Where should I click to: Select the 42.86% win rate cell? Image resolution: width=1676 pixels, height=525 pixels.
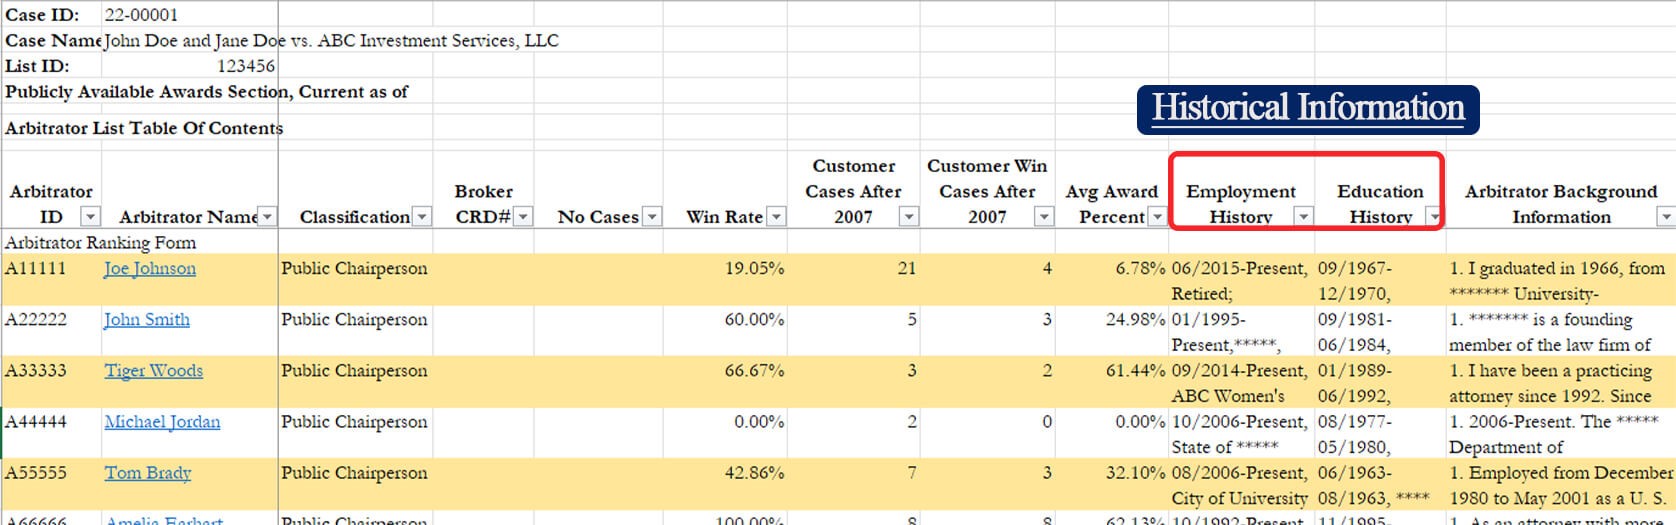[x=725, y=484]
